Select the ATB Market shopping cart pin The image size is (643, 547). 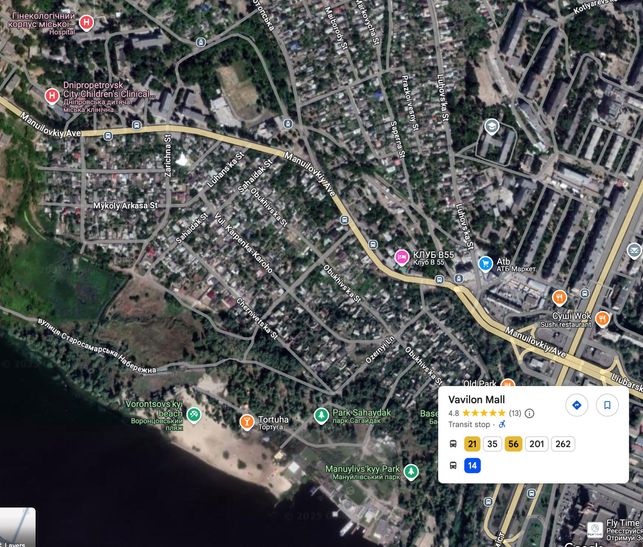click(485, 264)
